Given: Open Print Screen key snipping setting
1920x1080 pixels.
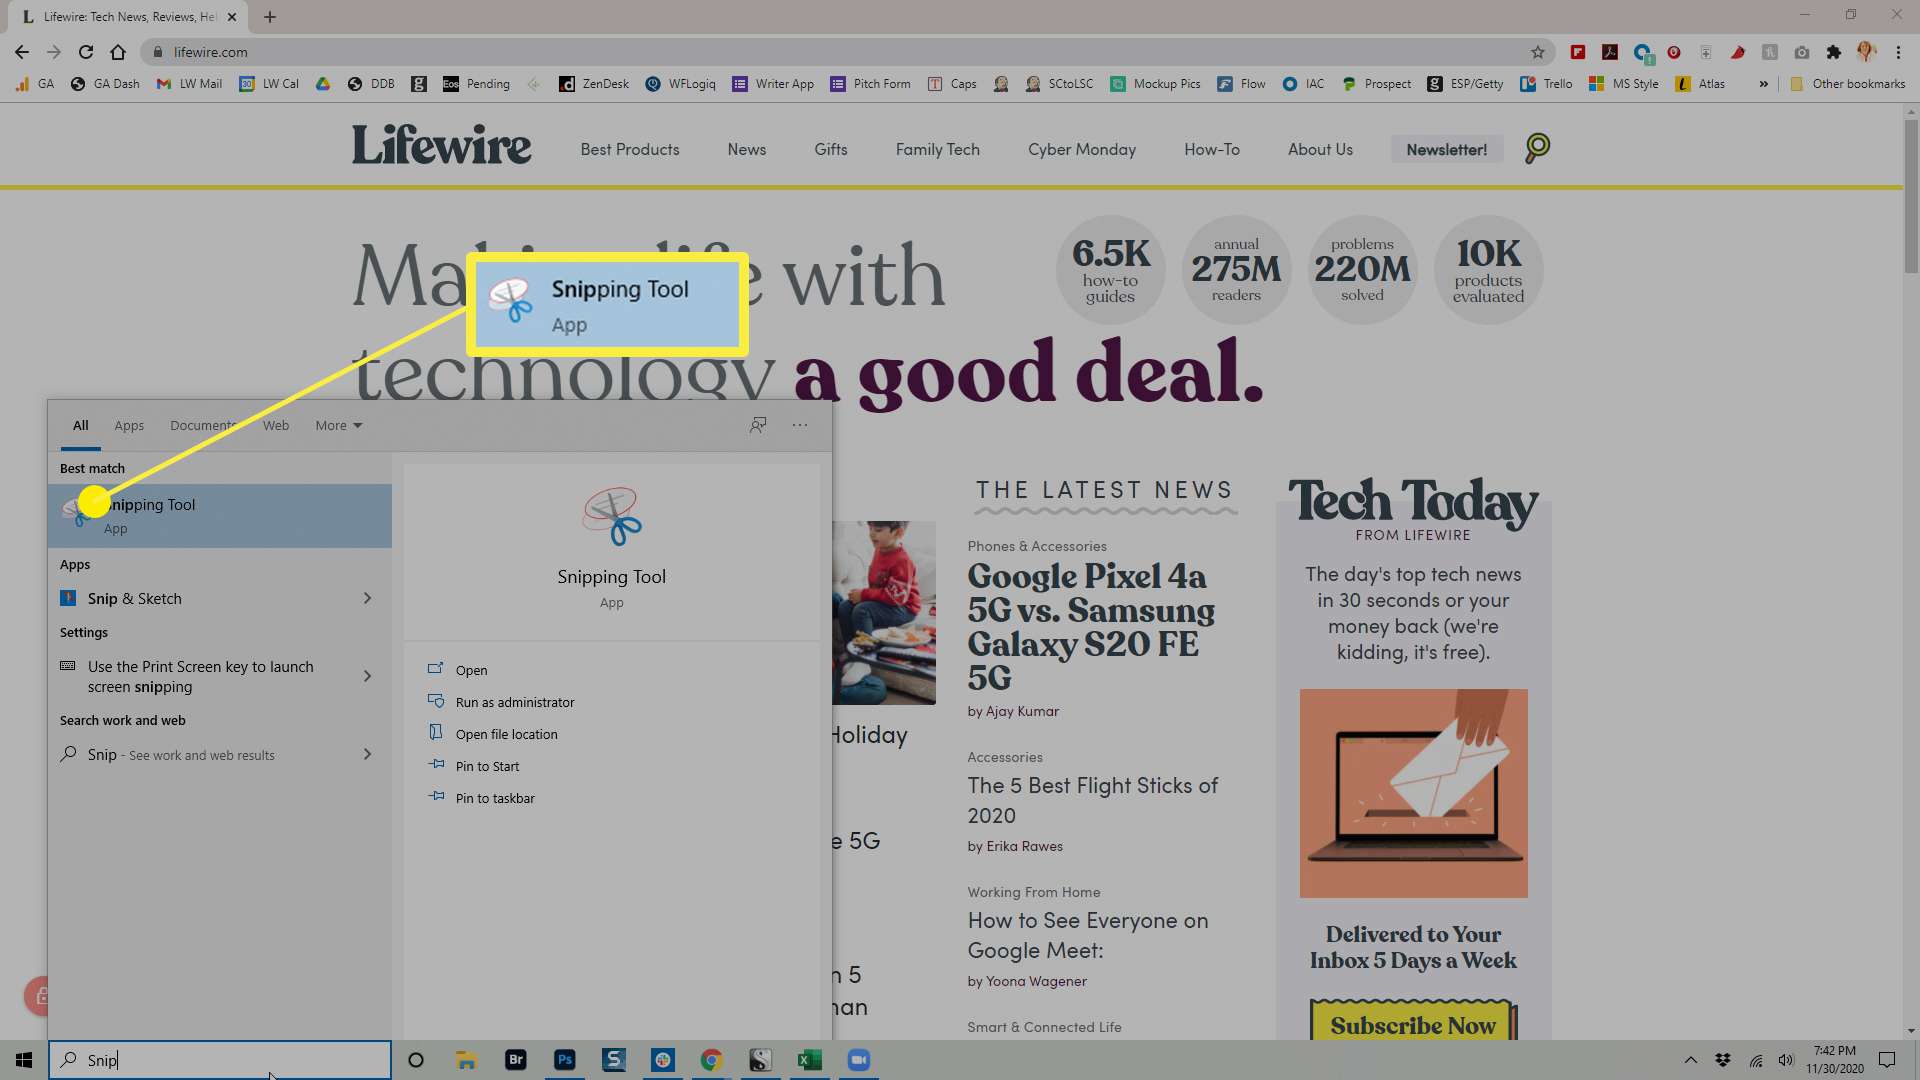Looking at the screenshot, I should [220, 676].
